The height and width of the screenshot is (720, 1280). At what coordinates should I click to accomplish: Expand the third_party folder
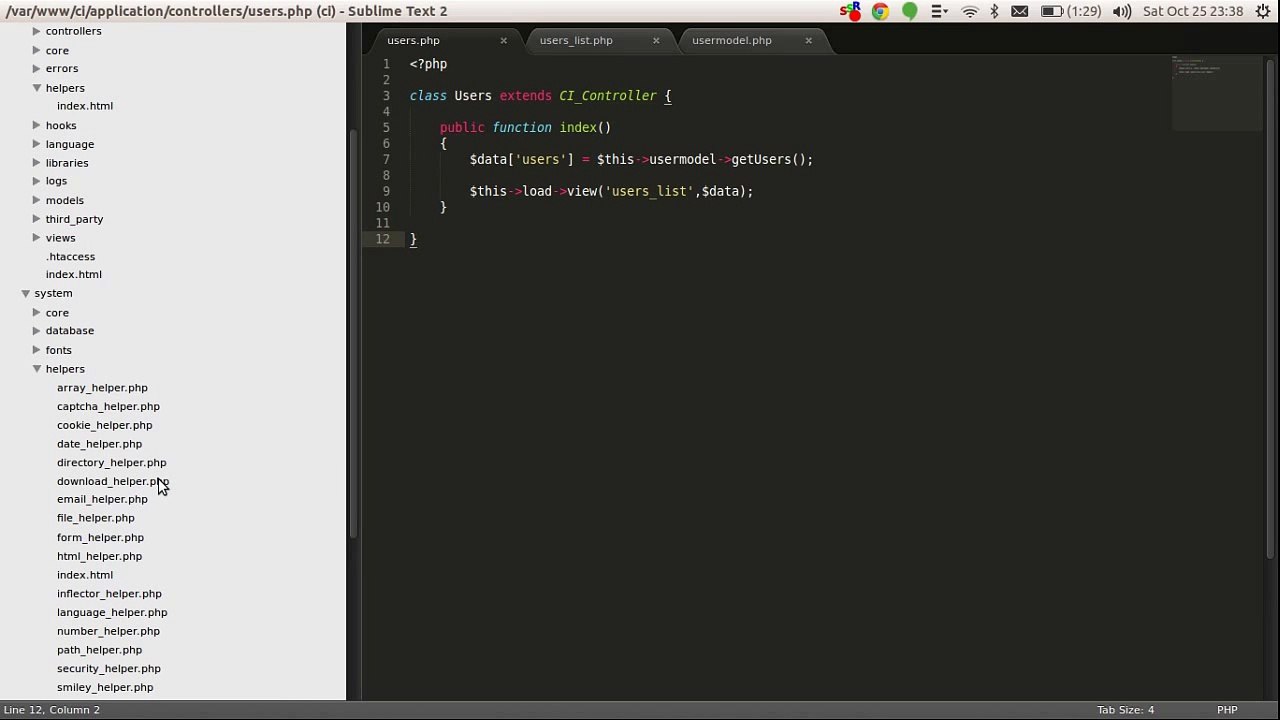[36, 219]
